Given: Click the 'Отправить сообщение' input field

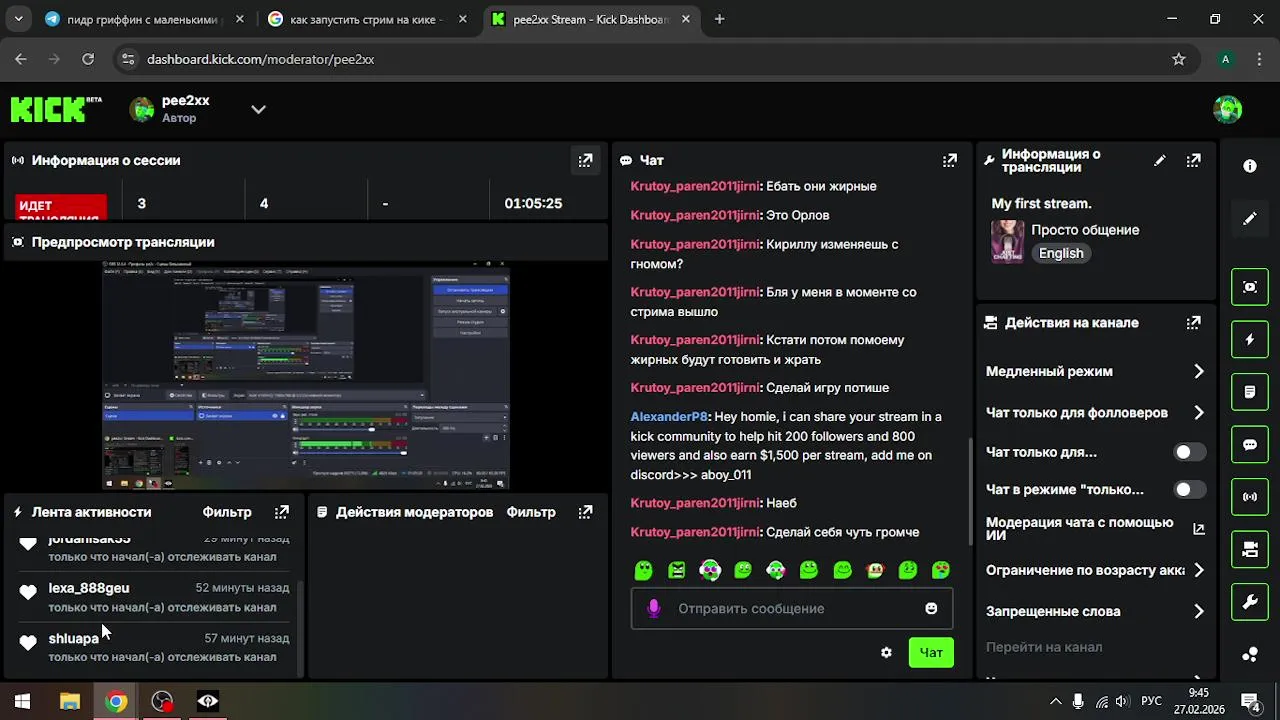Looking at the screenshot, I should click(x=792, y=608).
